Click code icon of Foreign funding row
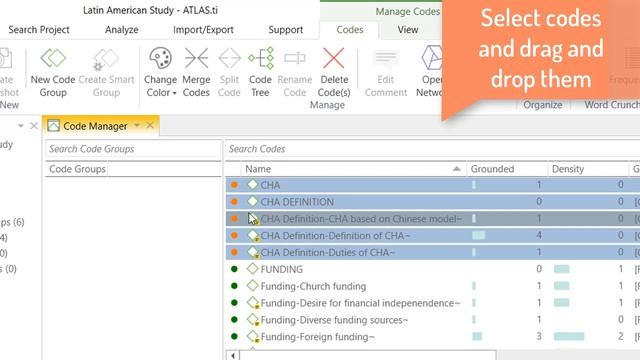 coord(253,336)
